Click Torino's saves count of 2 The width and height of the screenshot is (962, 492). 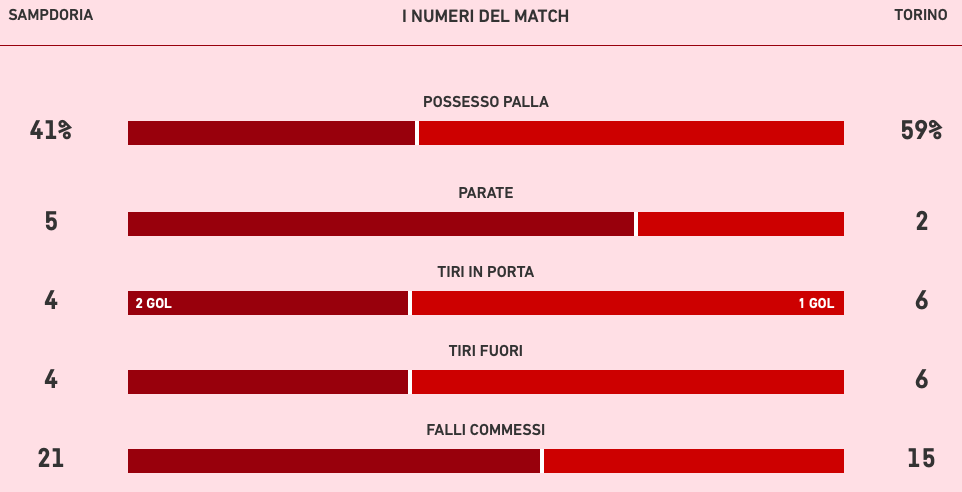click(921, 222)
